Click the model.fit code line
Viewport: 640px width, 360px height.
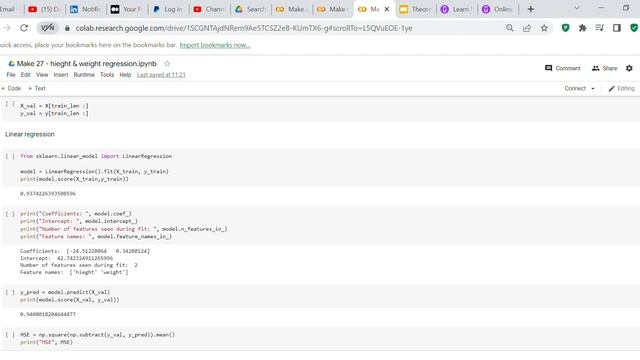tap(94, 171)
